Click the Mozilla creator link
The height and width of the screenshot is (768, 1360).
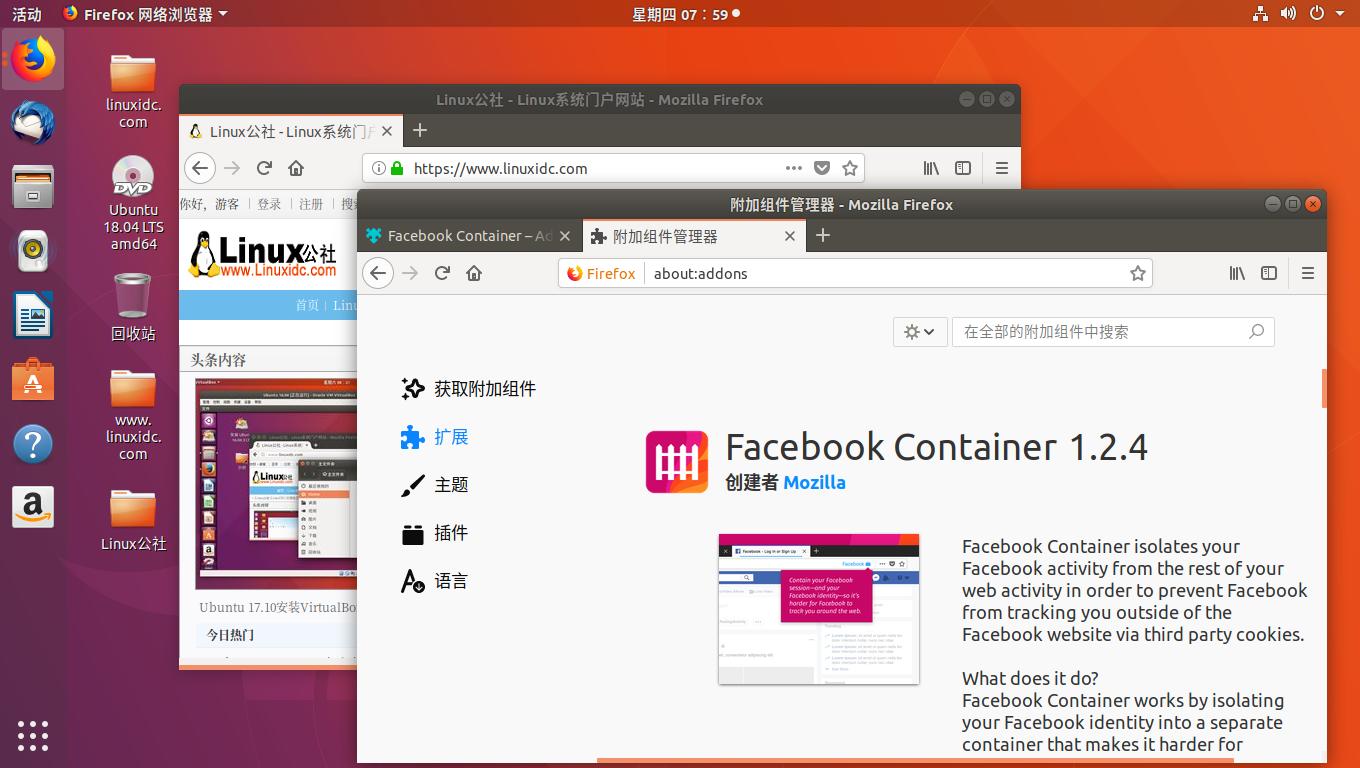pos(814,482)
